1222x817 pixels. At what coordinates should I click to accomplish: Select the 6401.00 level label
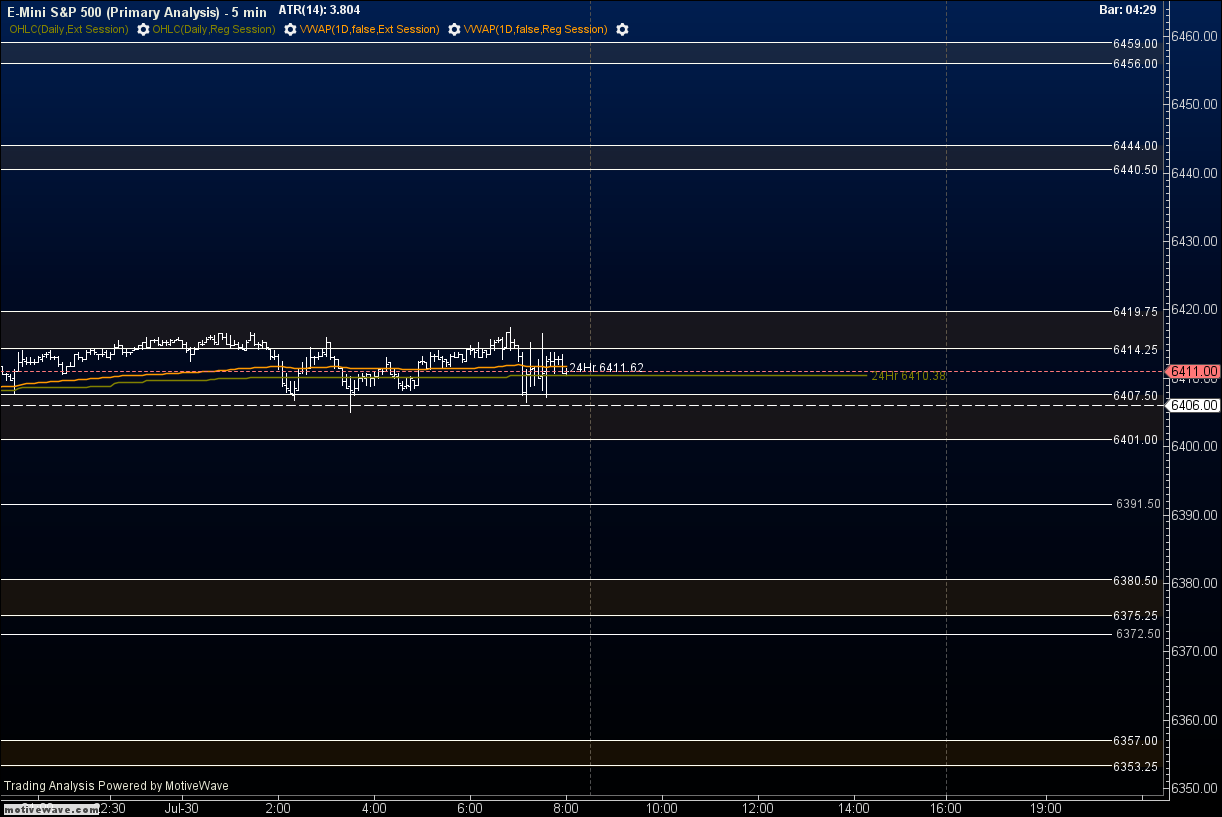[1135, 439]
